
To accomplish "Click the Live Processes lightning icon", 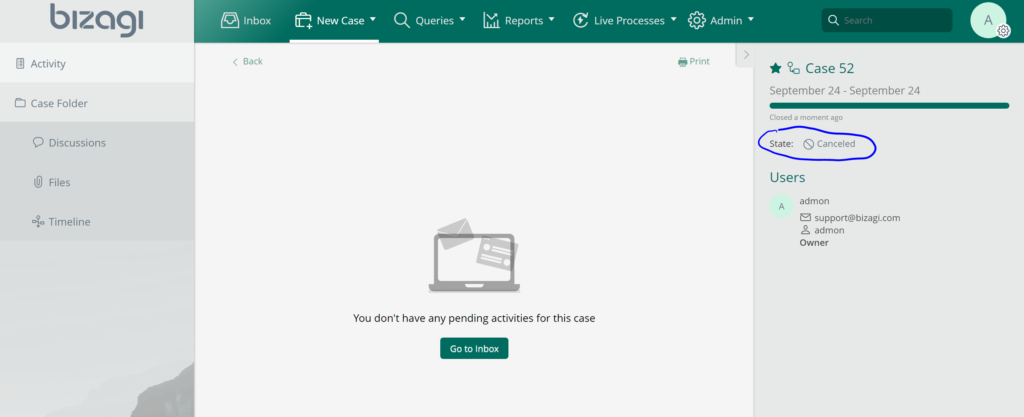I will pyautogui.click(x=581, y=20).
